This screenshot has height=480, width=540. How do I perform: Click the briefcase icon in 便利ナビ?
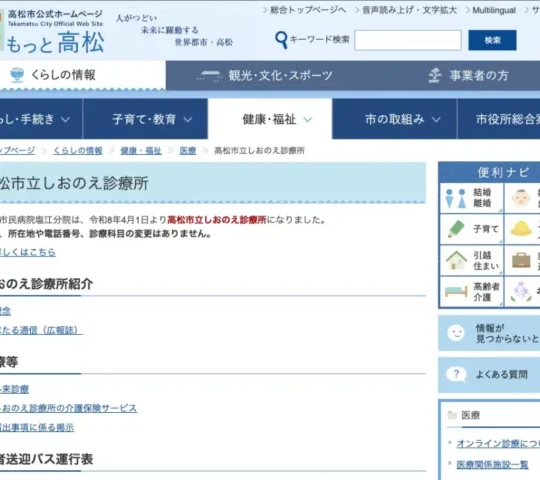pos(521,260)
